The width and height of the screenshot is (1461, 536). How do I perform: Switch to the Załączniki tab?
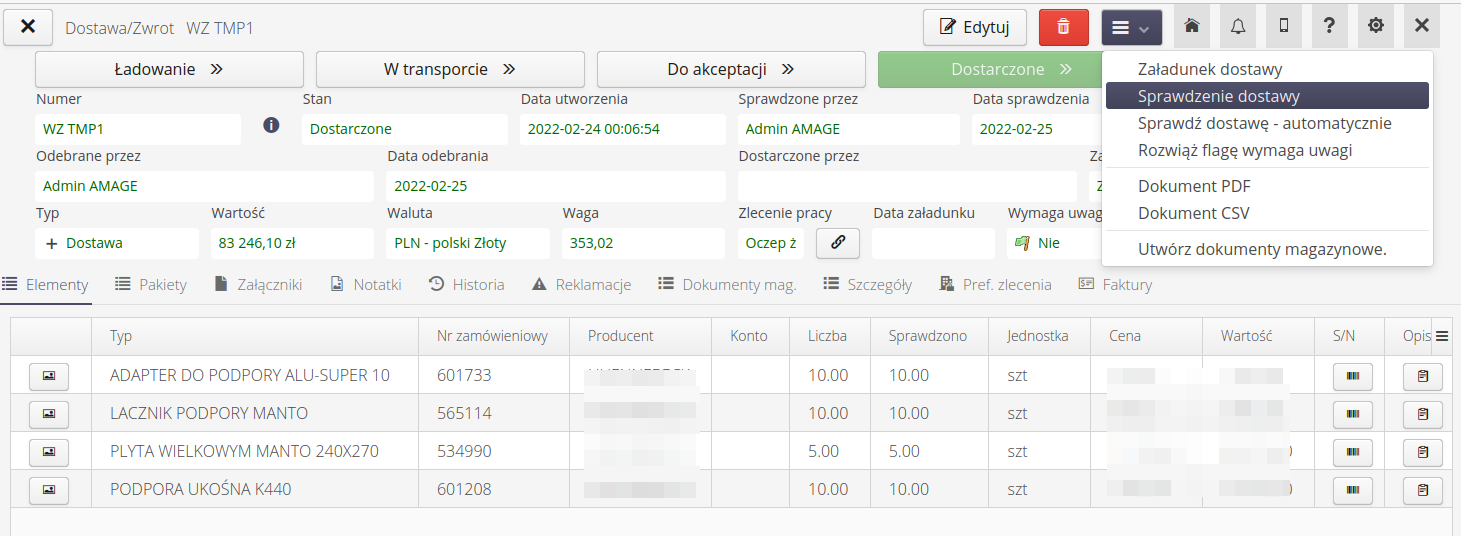pos(258,284)
